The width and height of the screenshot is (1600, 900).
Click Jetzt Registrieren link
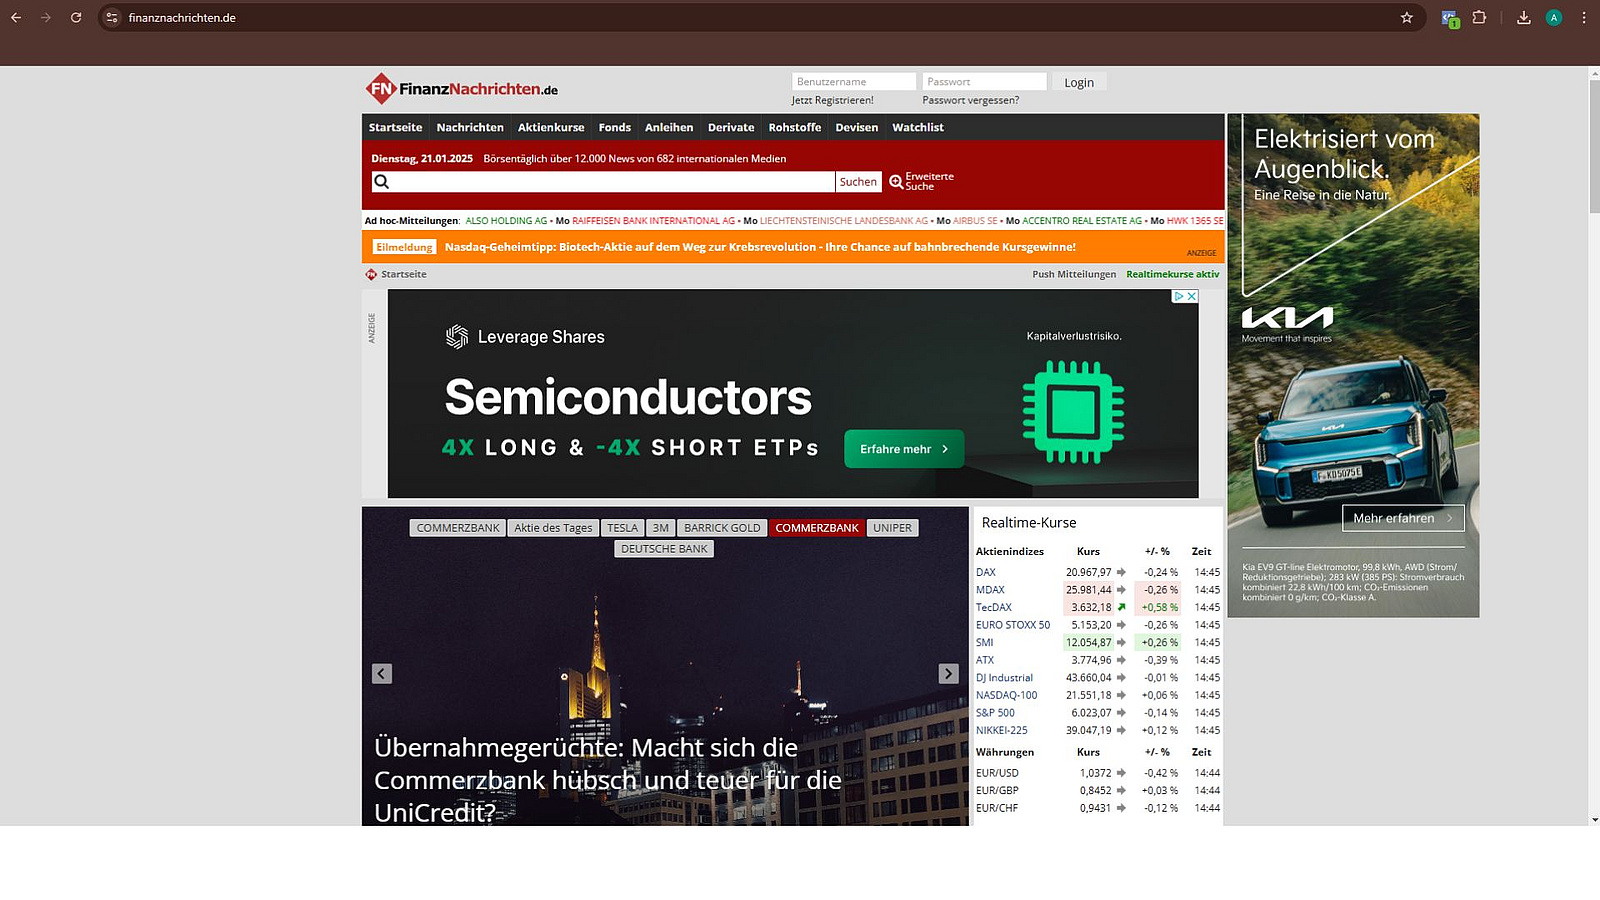tap(832, 100)
